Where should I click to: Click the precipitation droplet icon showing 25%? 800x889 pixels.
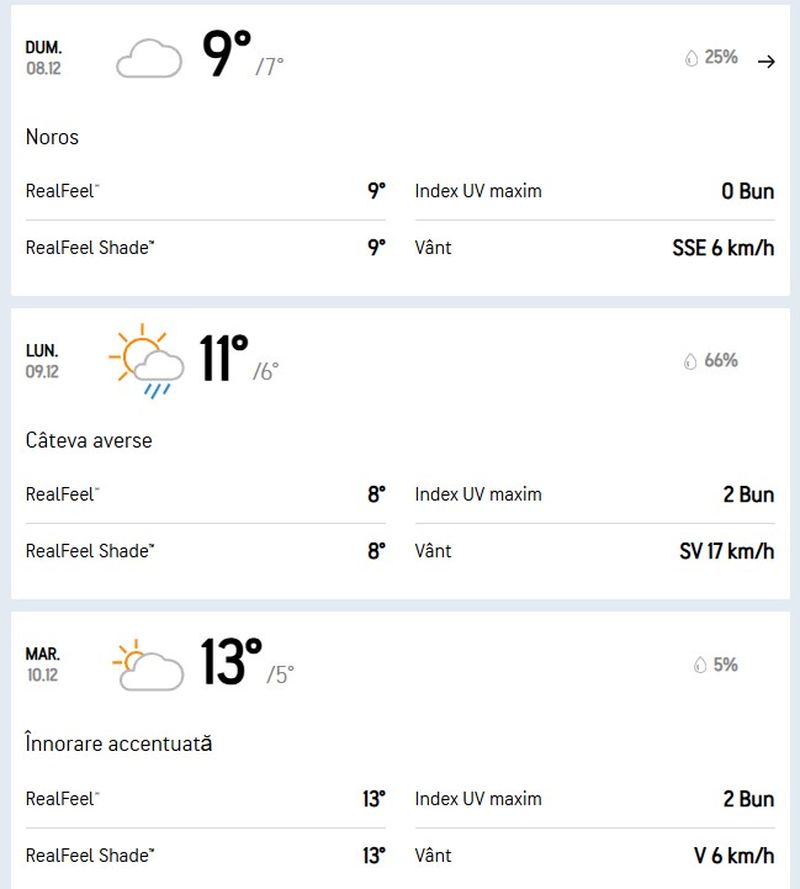690,58
